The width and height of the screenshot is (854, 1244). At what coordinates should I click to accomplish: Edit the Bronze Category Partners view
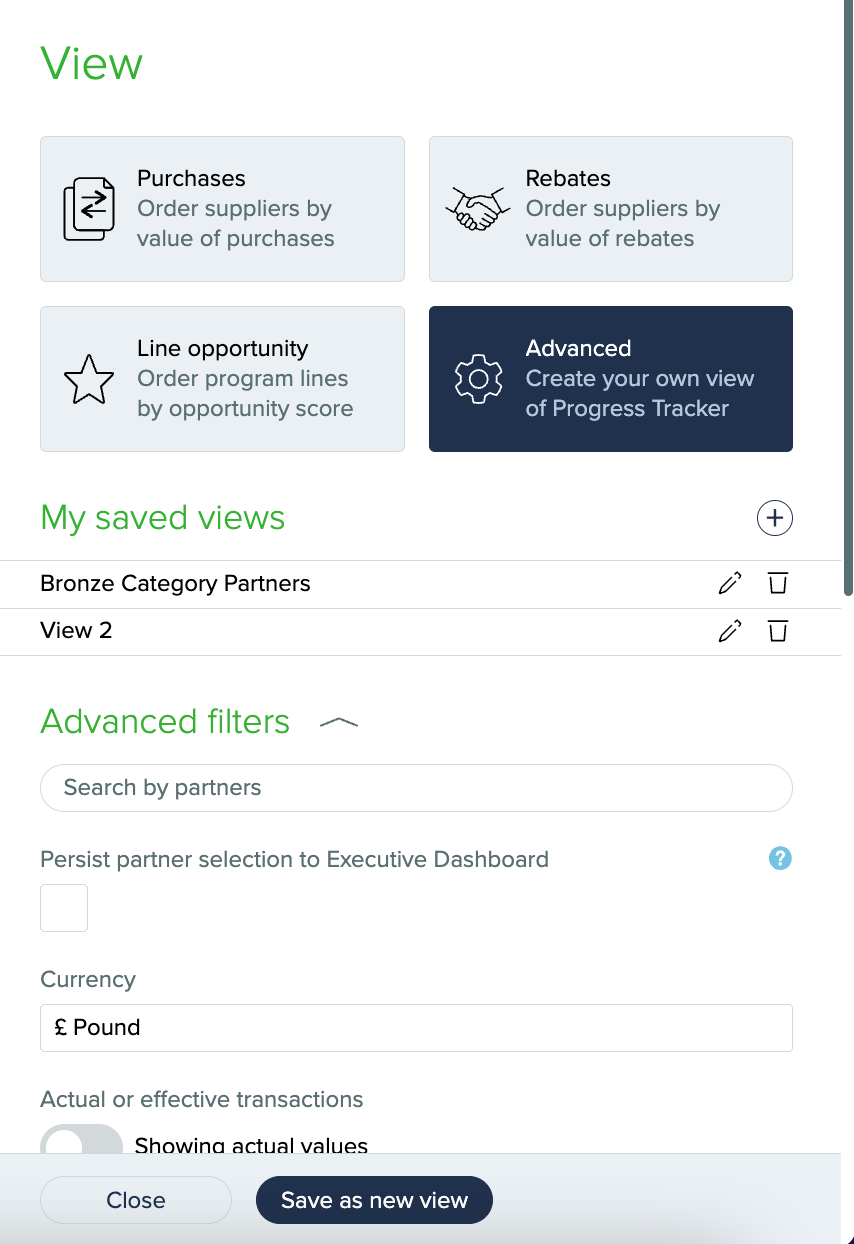coord(730,583)
